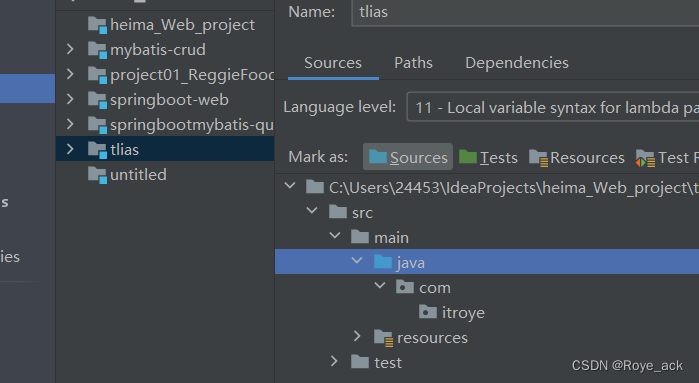This screenshot has height=383, width=699.
Task: Mark folder as Sources
Action: pyautogui.click(x=408, y=157)
